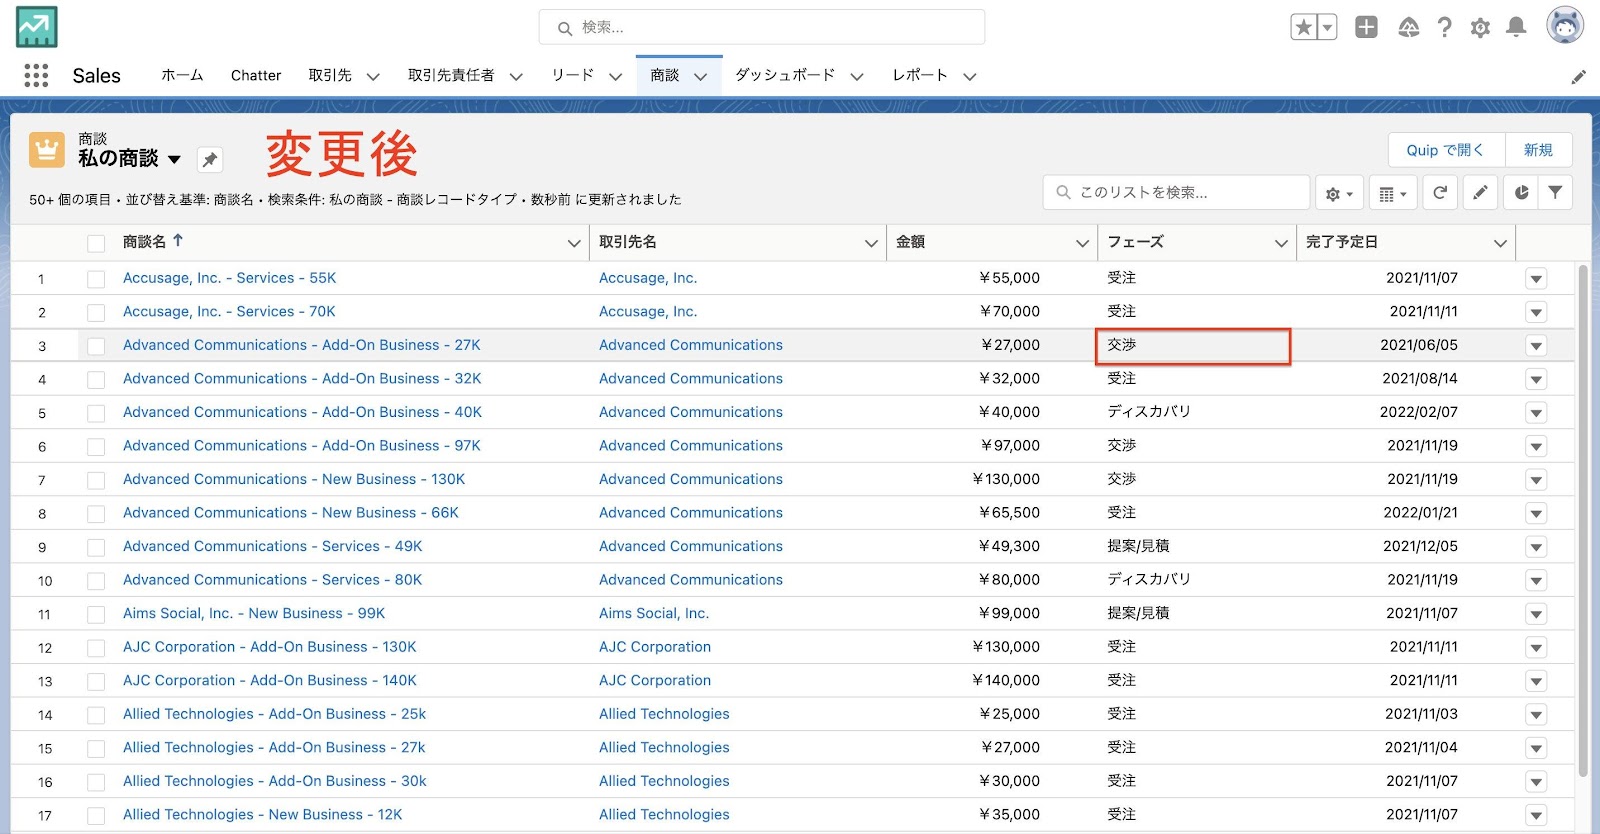Screen dimensions: 1600x834
Task: Expand the フェーズ column menu
Action: [1281, 243]
